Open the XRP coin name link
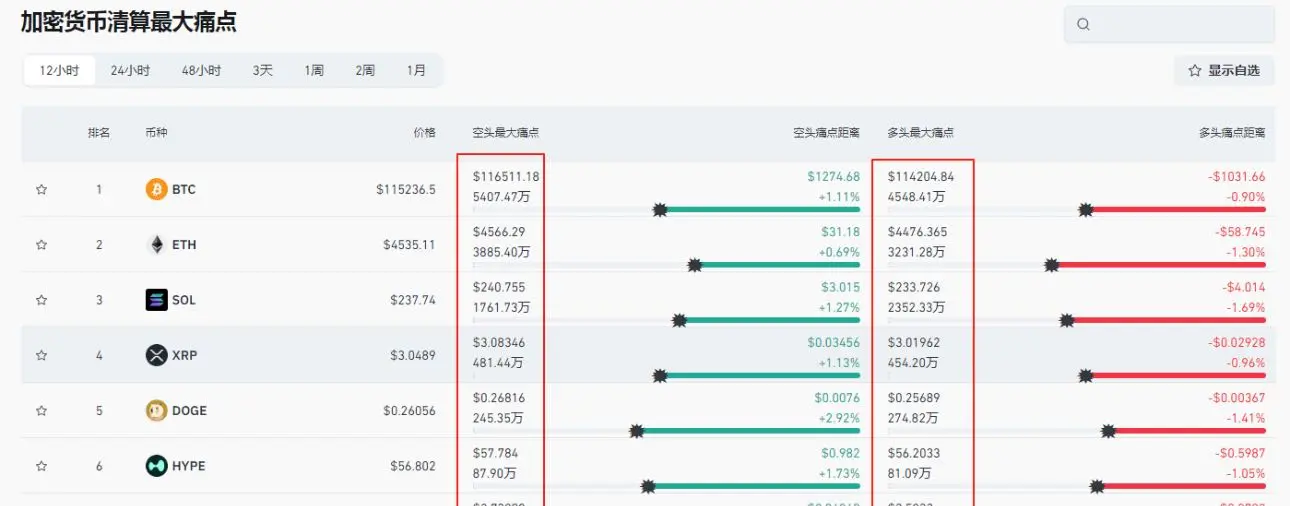This screenshot has height=506, width=1290. tap(185, 355)
